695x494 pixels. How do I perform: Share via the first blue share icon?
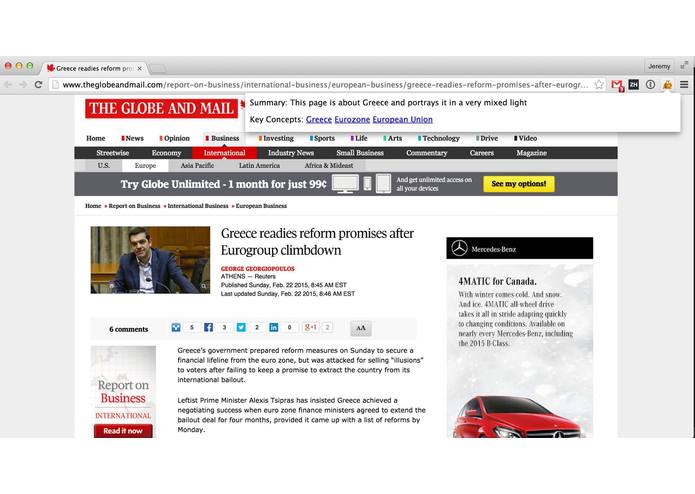[x=176, y=327]
